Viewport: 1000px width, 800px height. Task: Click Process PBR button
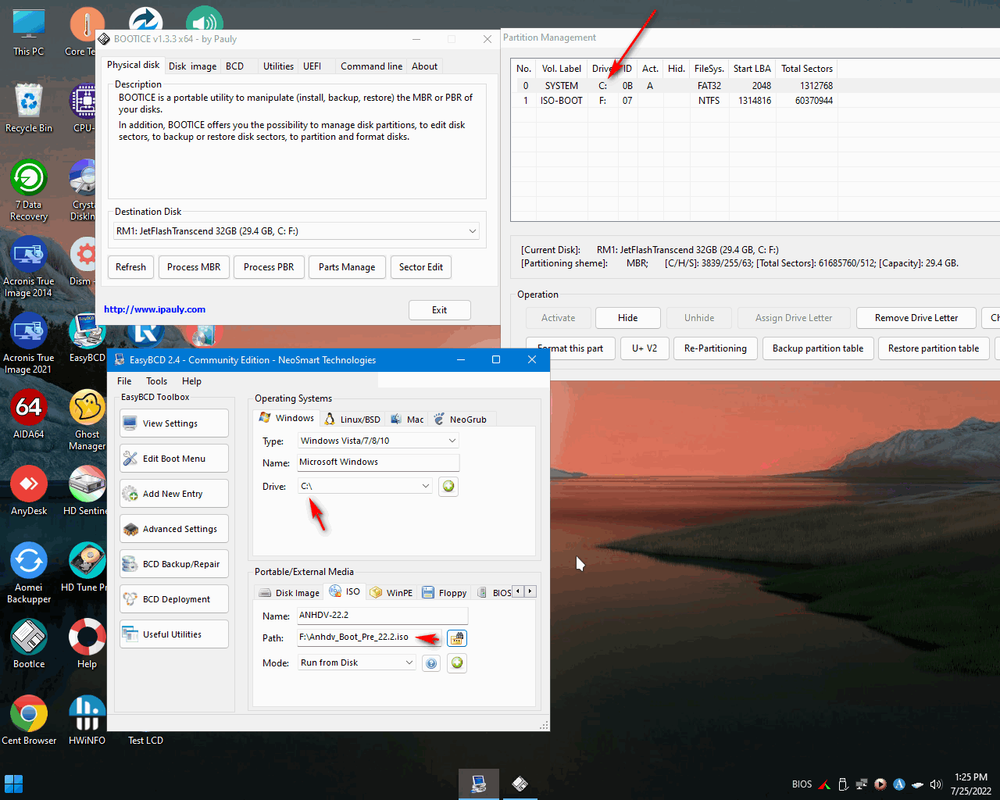click(268, 267)
